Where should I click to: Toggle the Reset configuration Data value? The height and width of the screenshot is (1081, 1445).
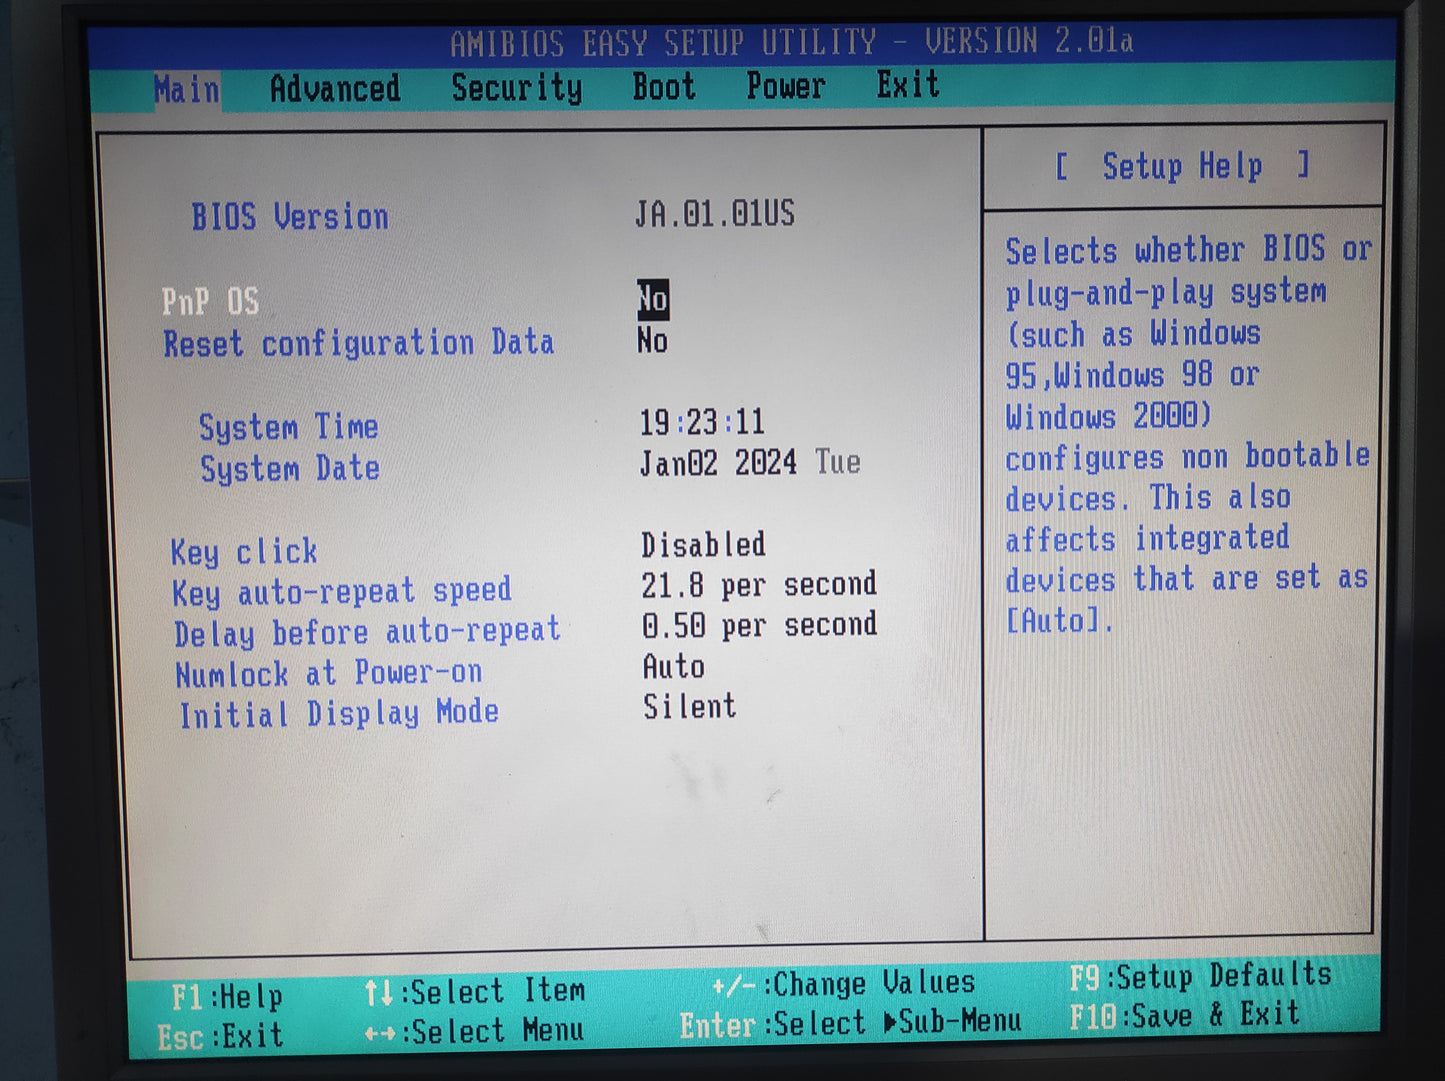pyautogui.click(x=653, y=341)
